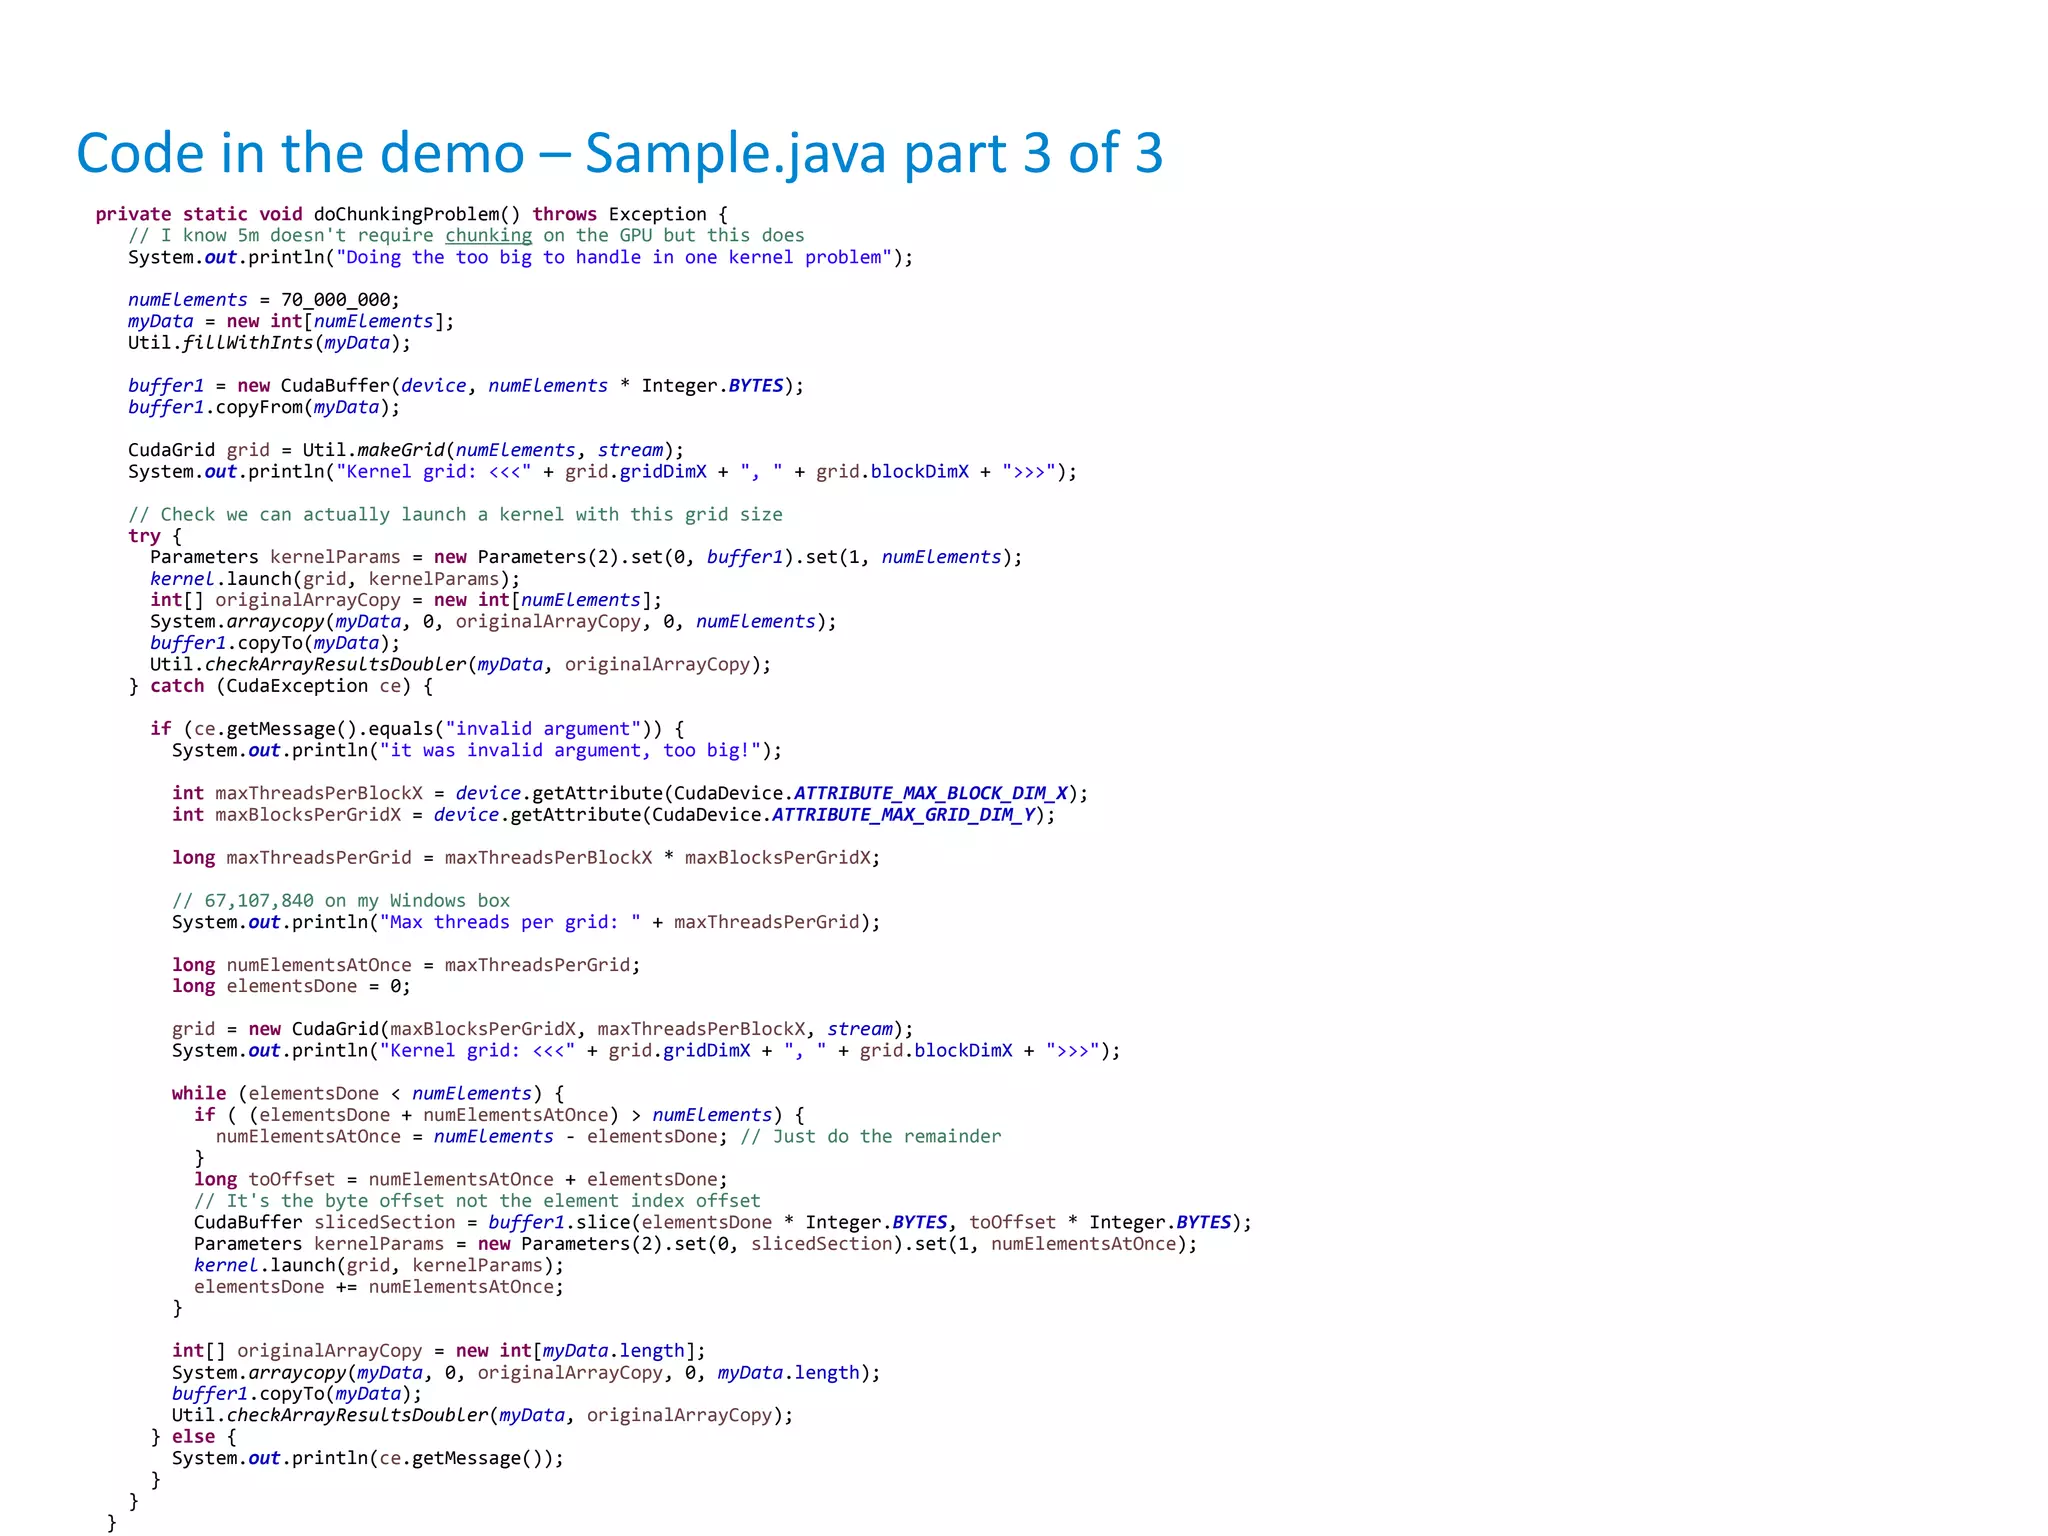
Task: Click the number 70_000_000
Action: tap(340, 300)
